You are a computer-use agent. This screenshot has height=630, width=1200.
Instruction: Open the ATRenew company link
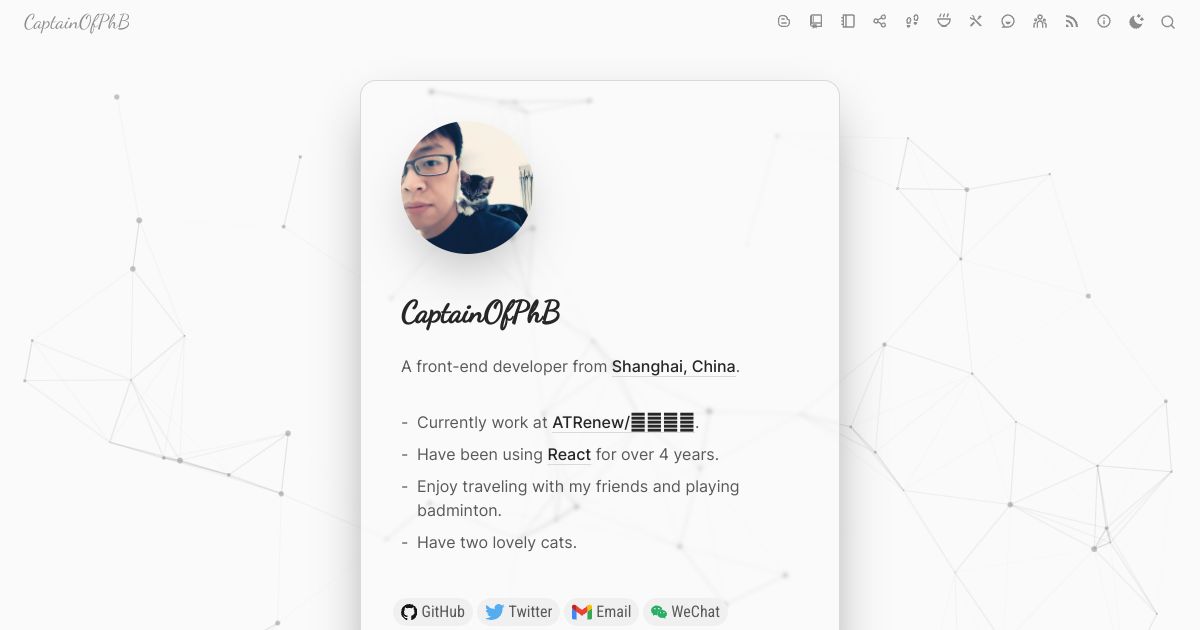(x=623, y=422)
